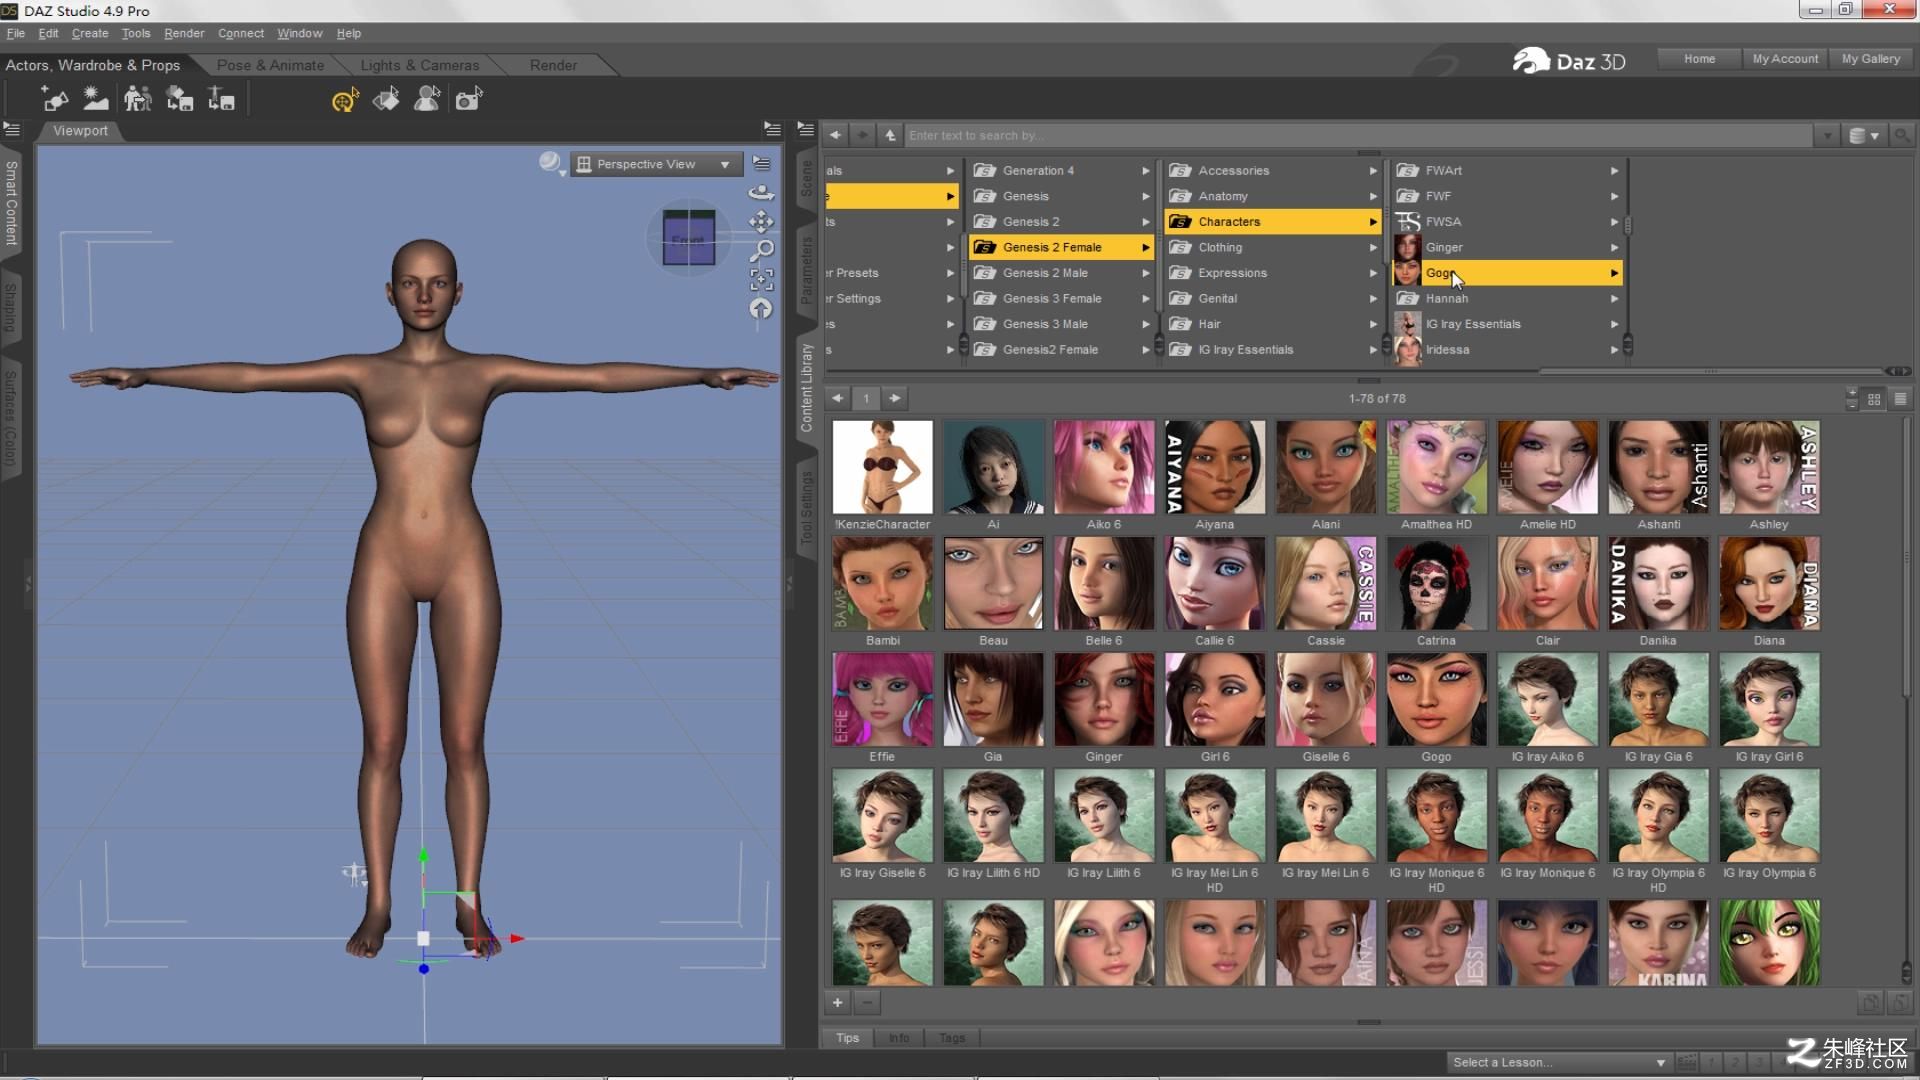Click the My Account button
The width and height of the screenshot is (1920, 1080).
point(1785,59)
